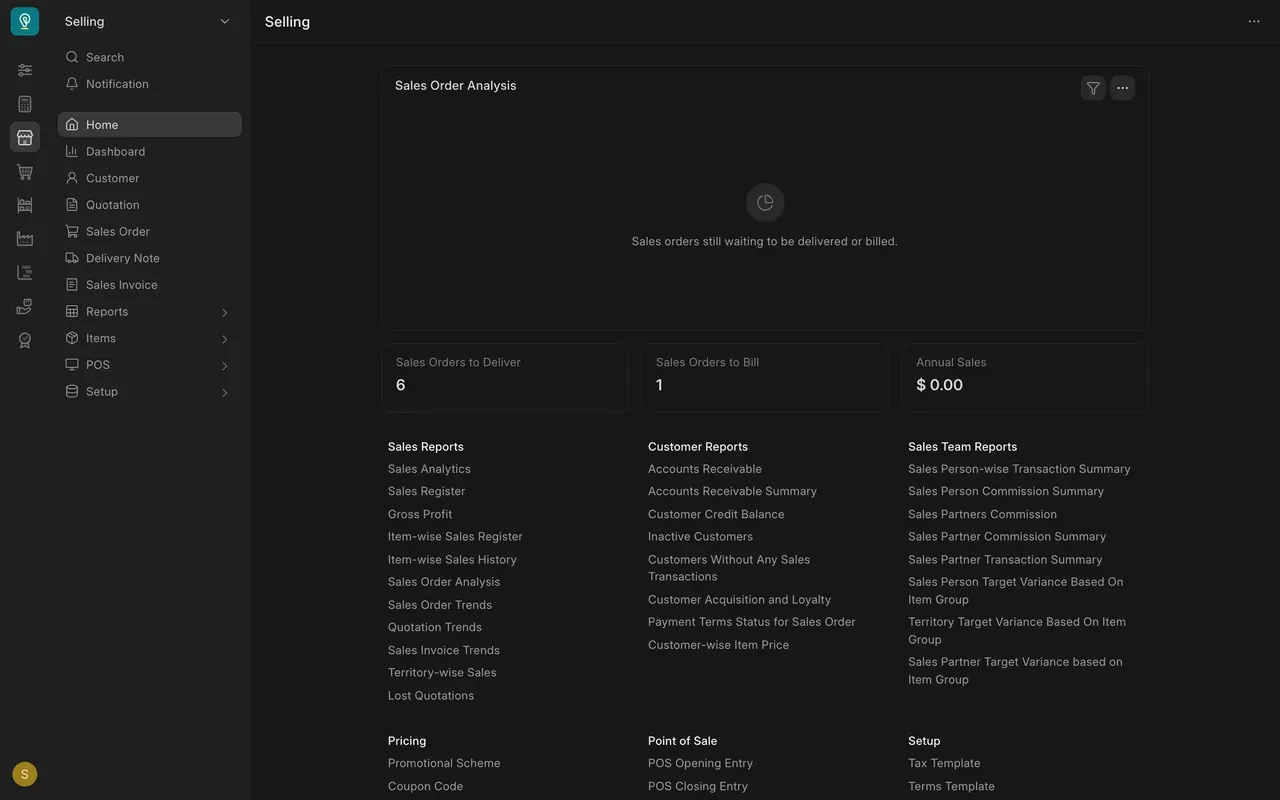The image size is (1280, 800).
Task: Open the Sales Order Analysis filter icon
Action: point(1093,88)
